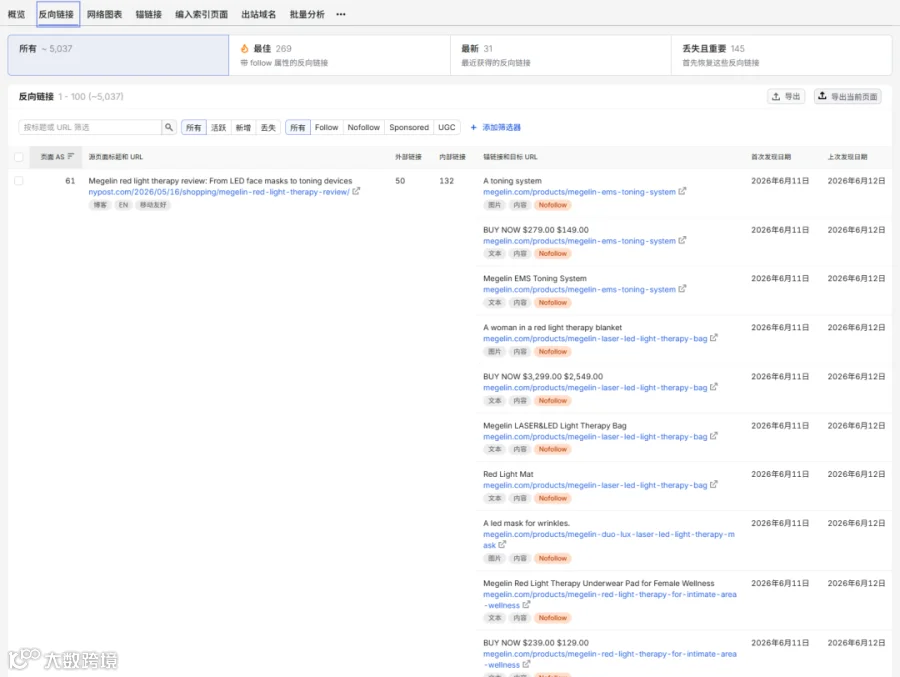Tick the checkbox for the nypost row
Image resolution: width=900 pixels, height=677 pixels.
tap(18, 181)
